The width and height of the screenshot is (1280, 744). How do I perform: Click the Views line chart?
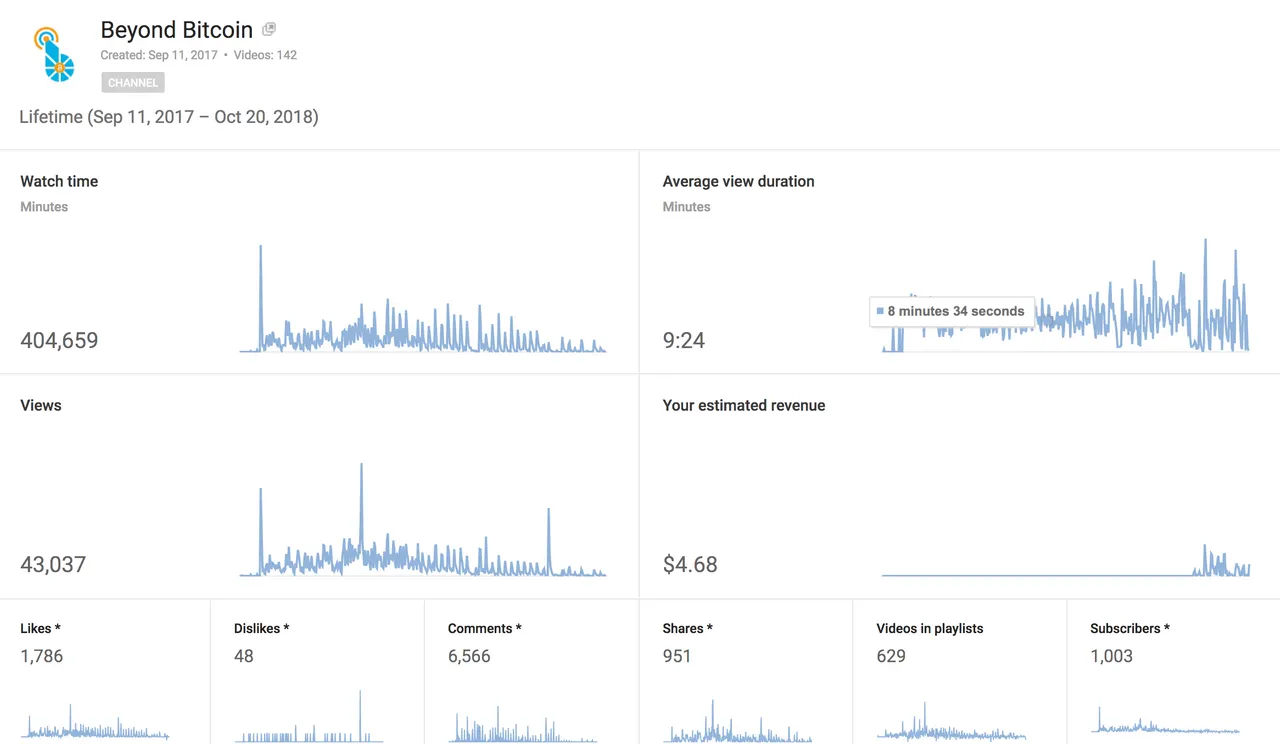423,520
